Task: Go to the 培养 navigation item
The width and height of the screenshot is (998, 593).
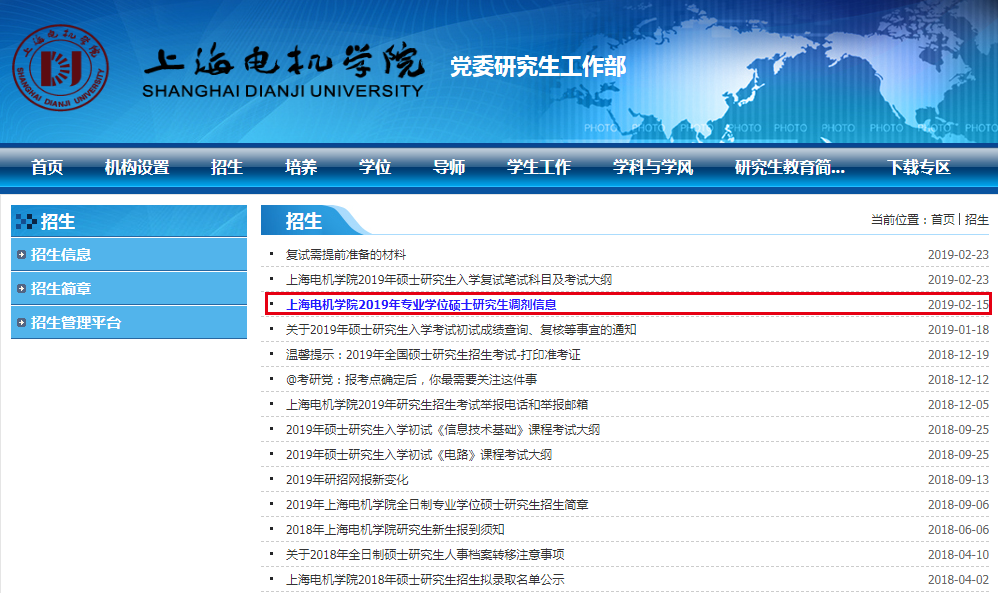Action: coord(300,167)
